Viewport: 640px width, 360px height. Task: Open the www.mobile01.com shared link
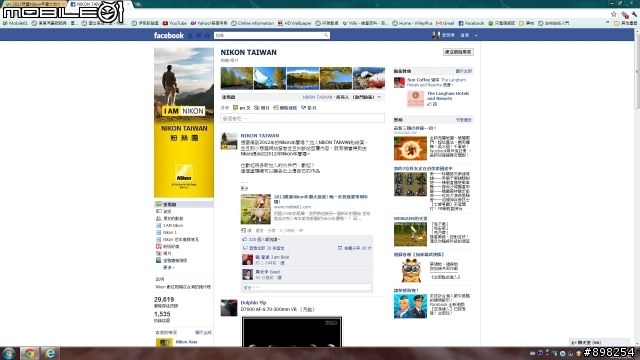[x=292, y=207]
